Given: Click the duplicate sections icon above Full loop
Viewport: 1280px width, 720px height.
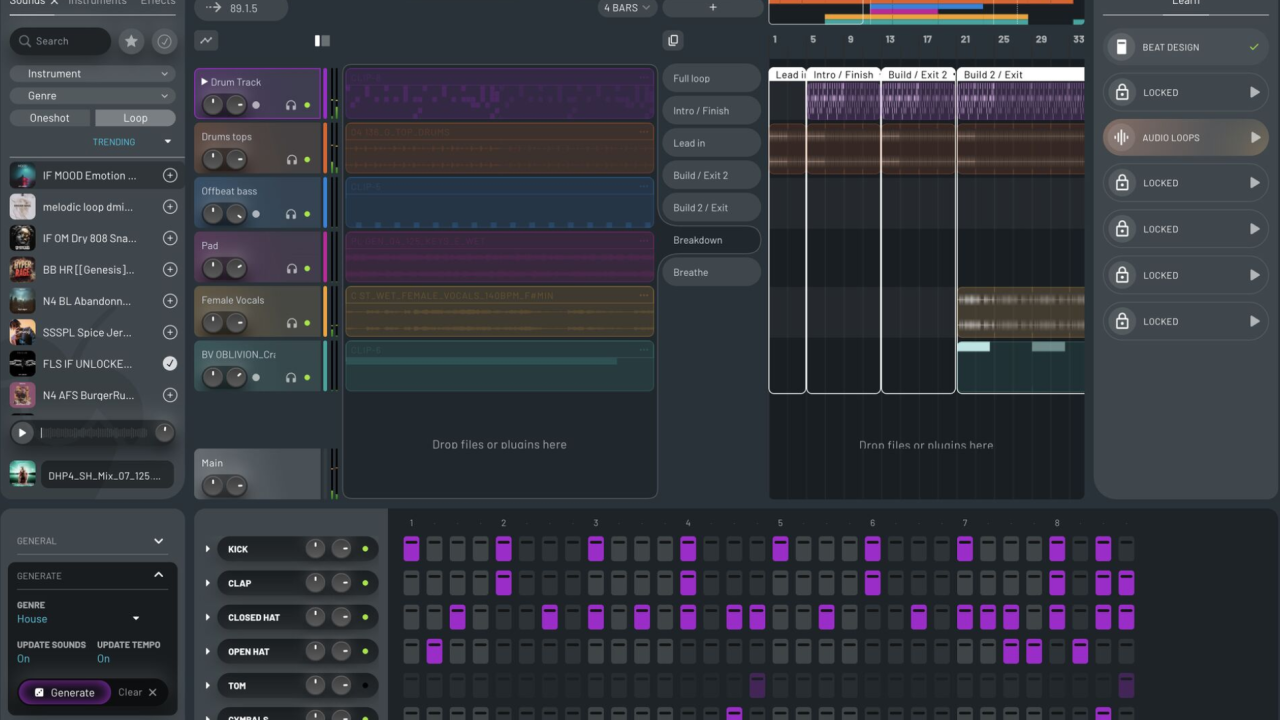Looking at the screenshot, I should 672,40.
